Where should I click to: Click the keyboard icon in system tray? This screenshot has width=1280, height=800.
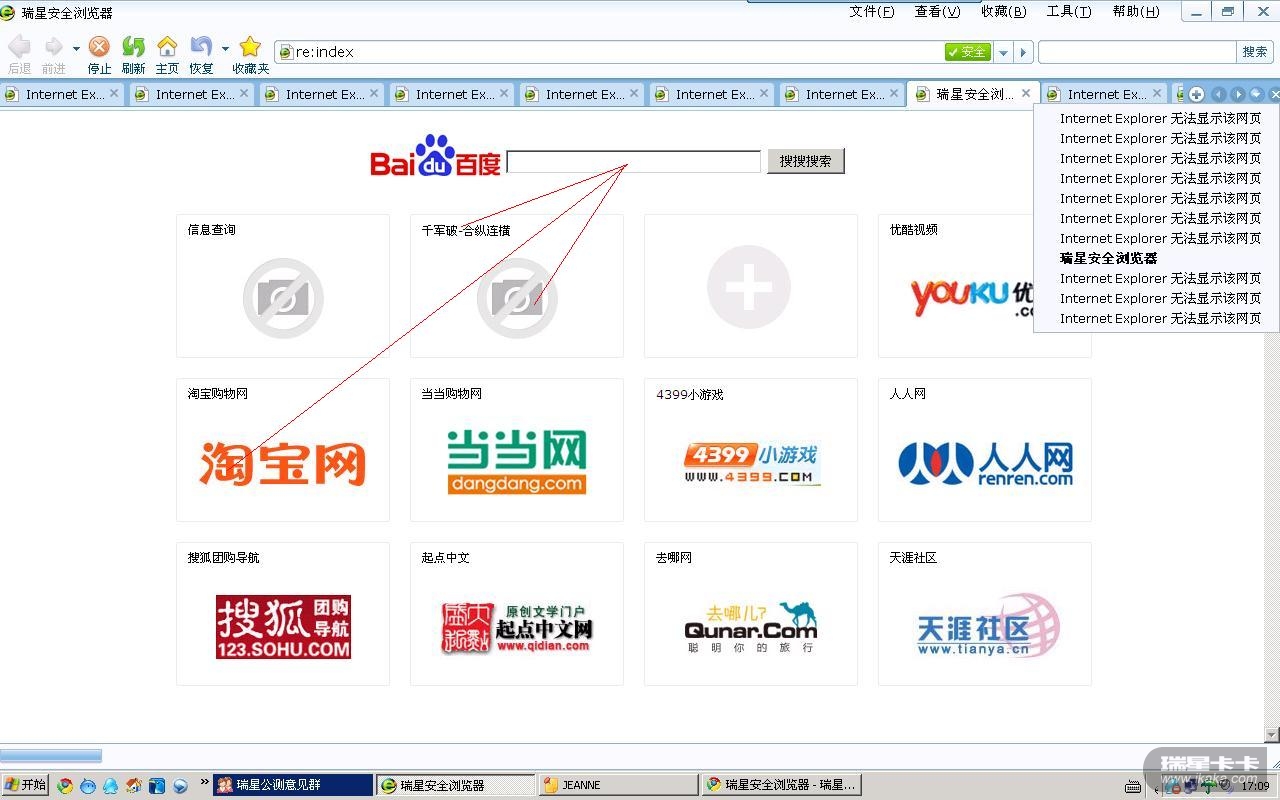1132,786
